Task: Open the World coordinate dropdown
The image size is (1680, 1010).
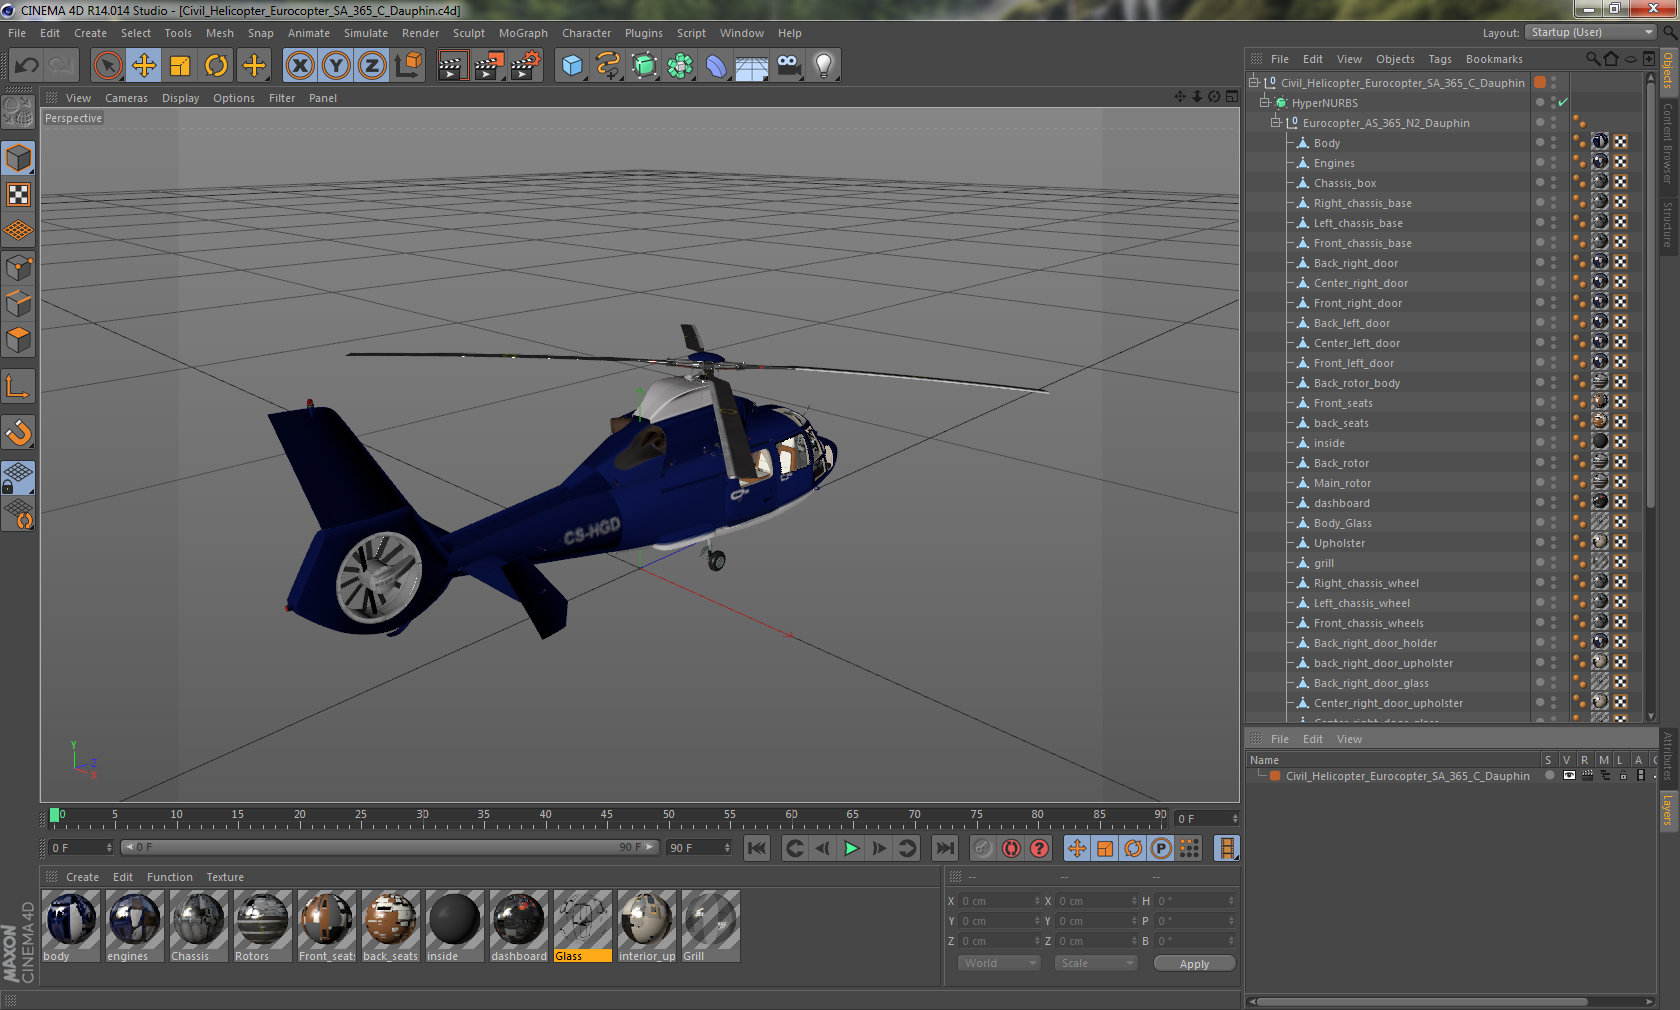Action: tap(999, 963)
